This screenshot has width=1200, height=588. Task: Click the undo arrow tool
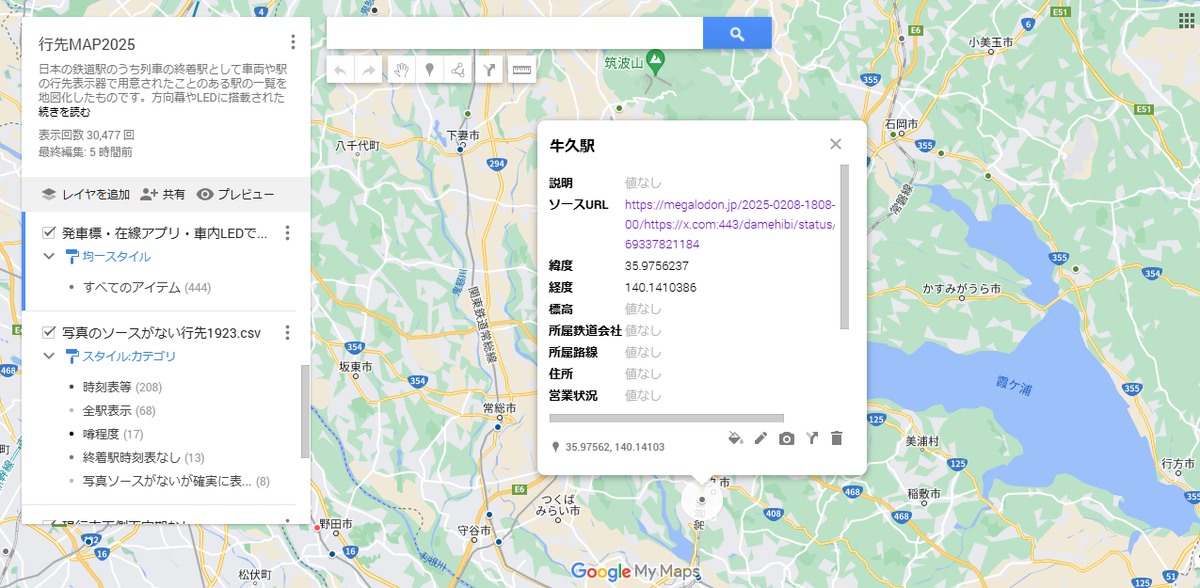coord(341,70)
